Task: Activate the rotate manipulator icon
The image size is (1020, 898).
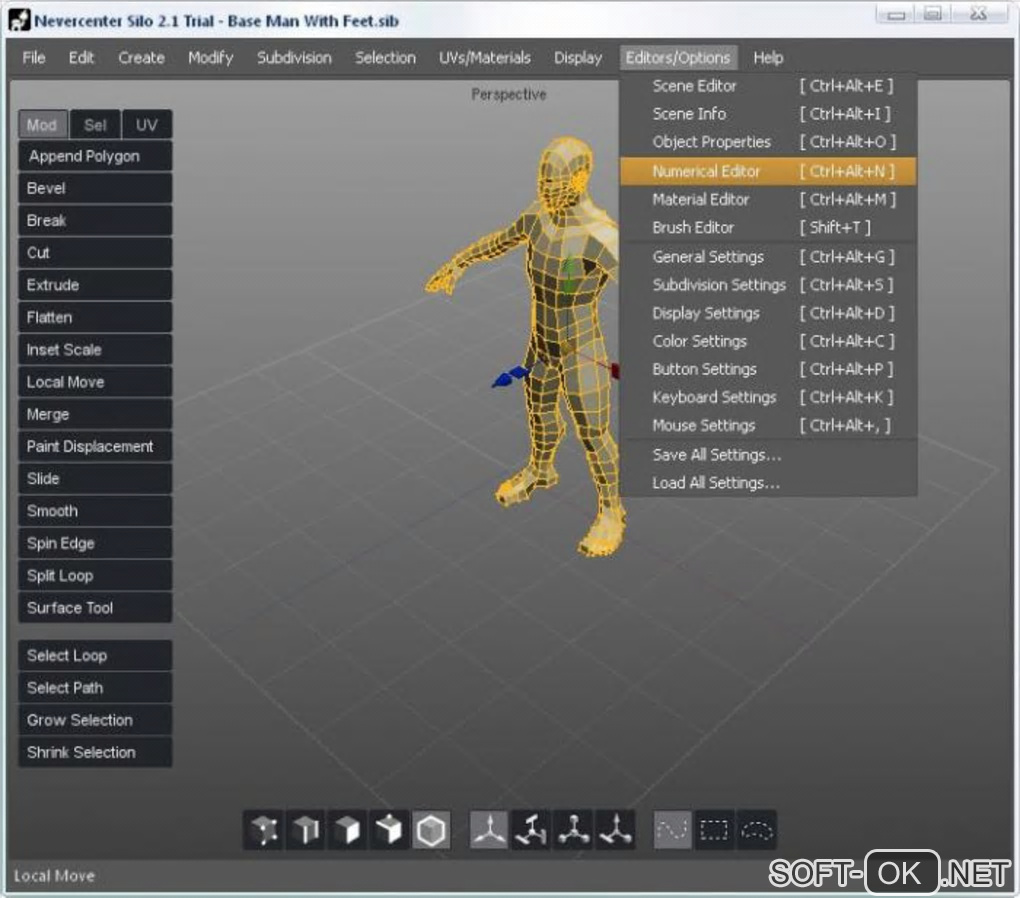Action: (531, 830)
